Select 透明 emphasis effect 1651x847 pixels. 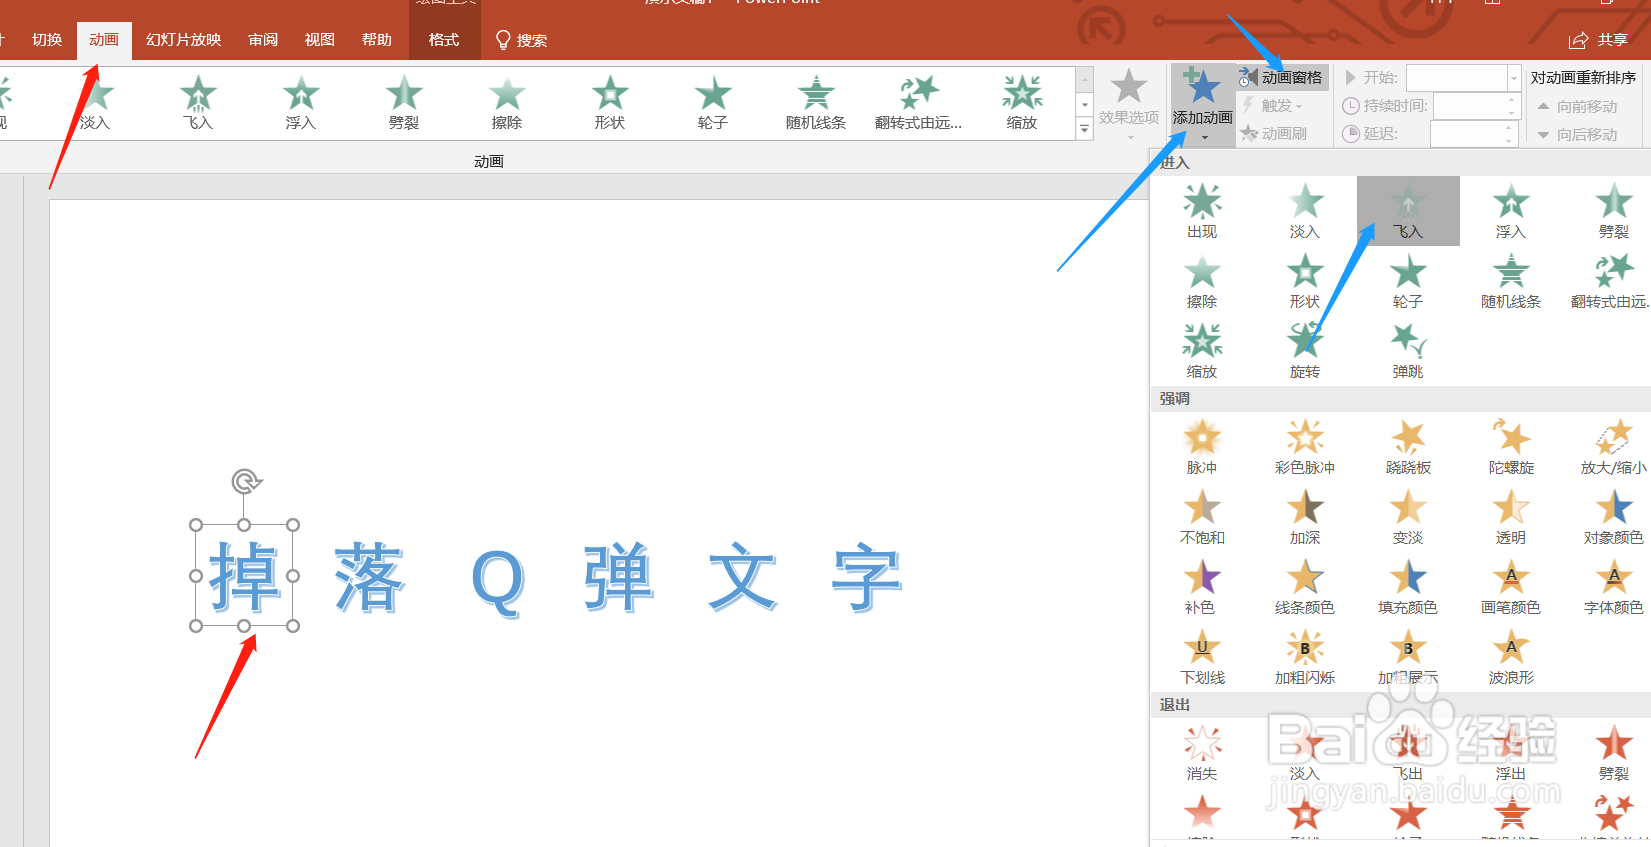pyautogui.click(x=1511, y=517)
